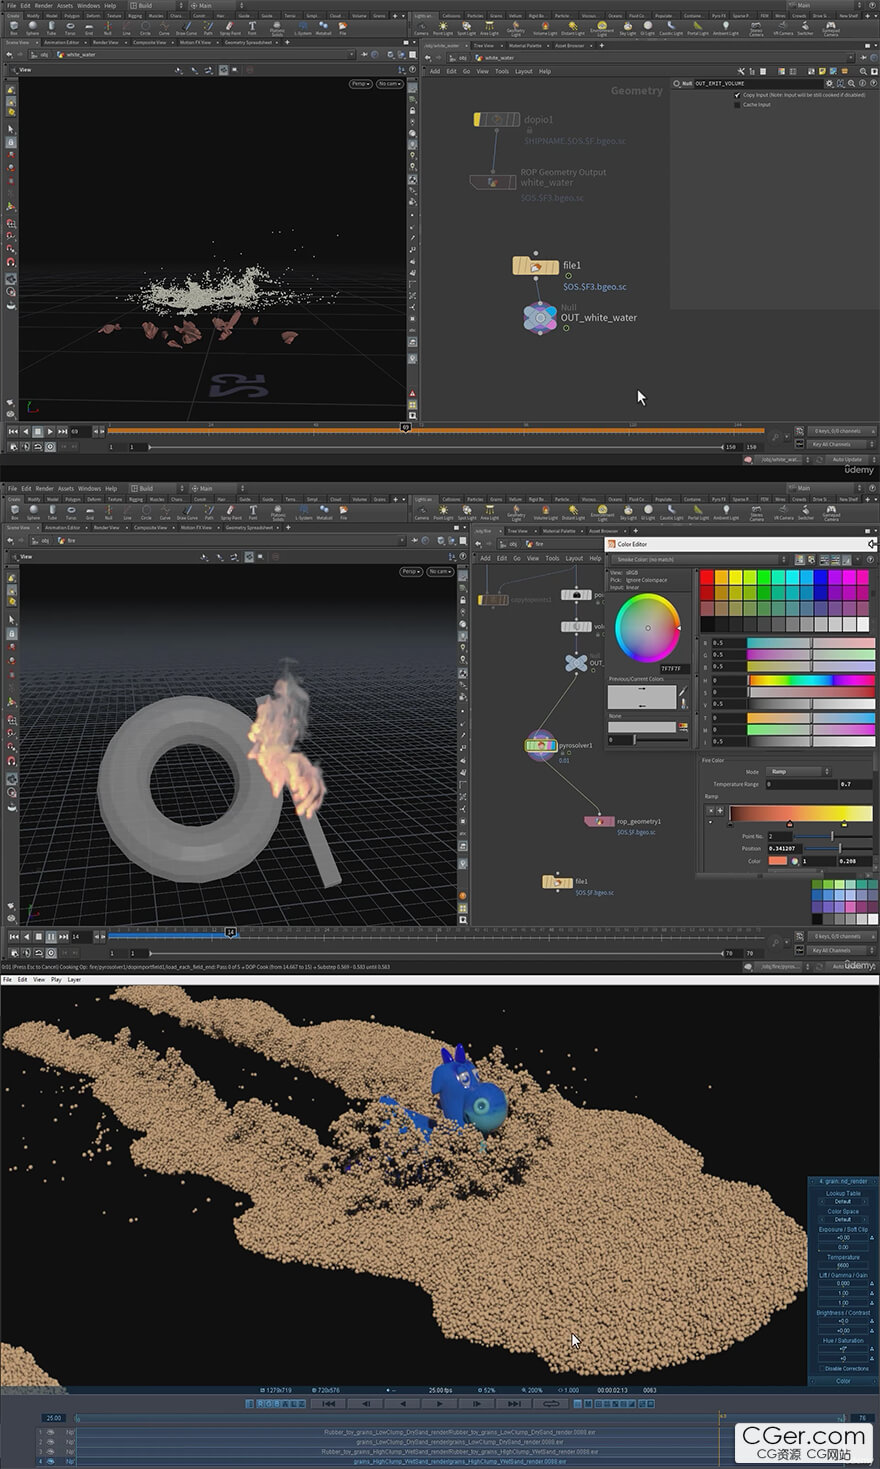The image size is (880, 1469).
Task: Add Environment Light in white_water window
Action: [602, 28]
